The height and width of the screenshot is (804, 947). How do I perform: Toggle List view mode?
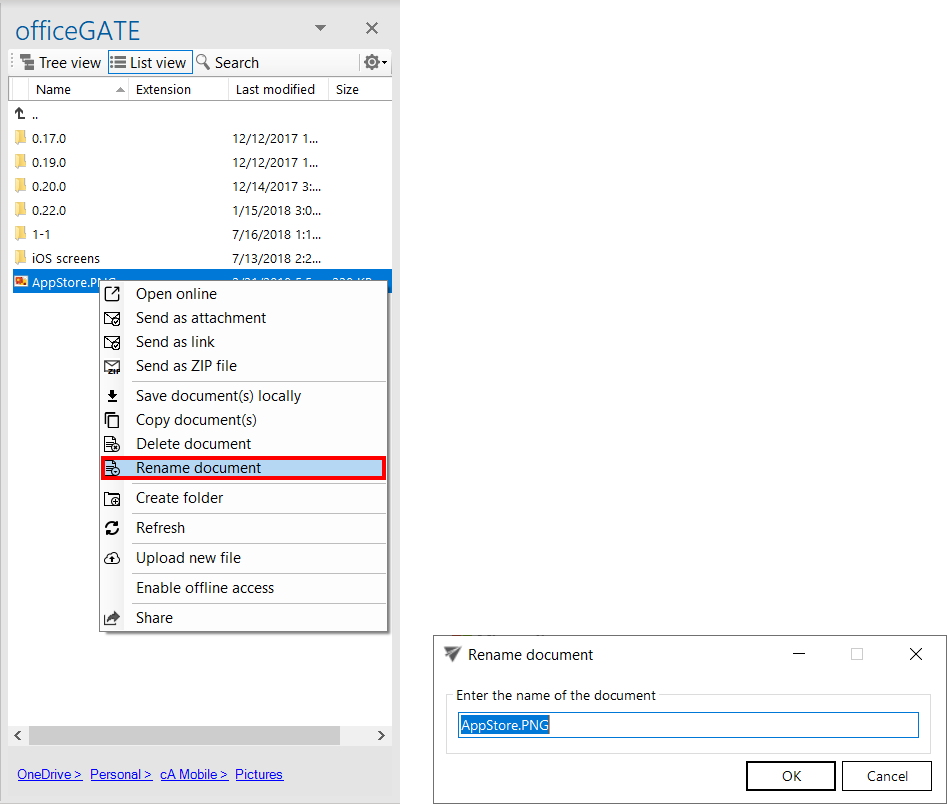coord(149,62)
